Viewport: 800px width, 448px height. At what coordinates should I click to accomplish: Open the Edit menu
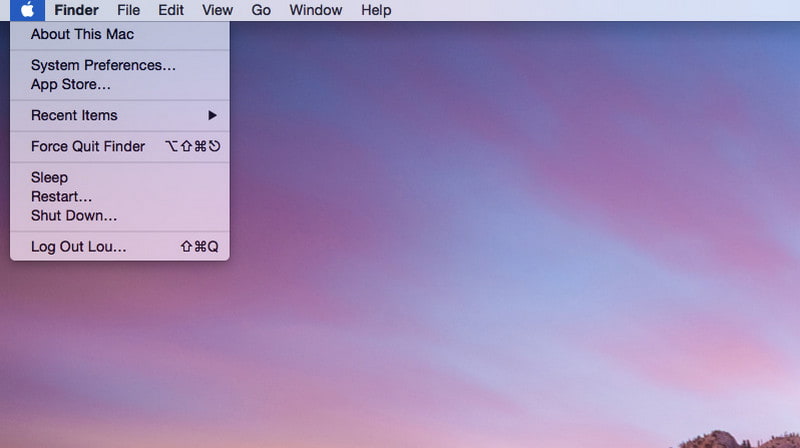[171, 10]
